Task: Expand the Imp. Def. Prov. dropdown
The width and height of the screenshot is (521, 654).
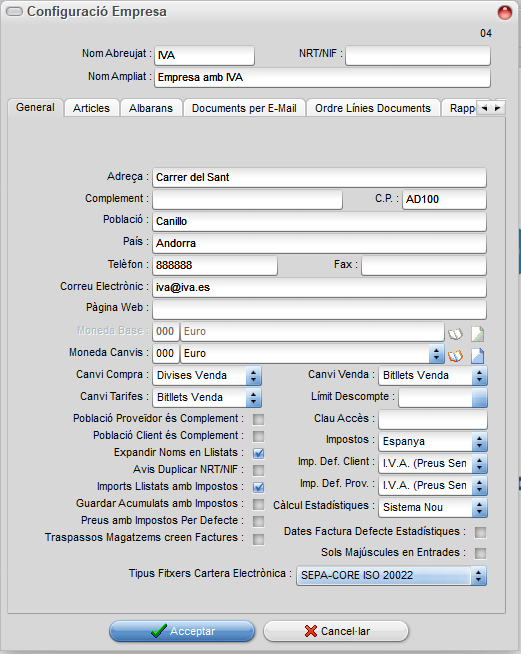Action: [x=480, y=486]
